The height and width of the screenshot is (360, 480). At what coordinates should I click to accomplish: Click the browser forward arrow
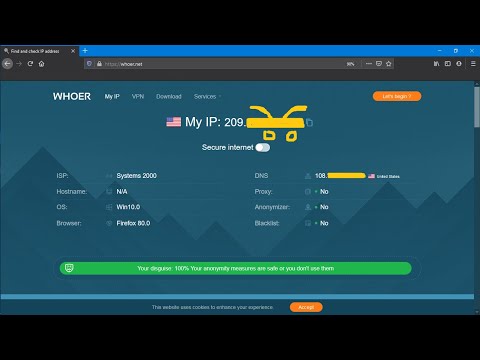click(x=19, y=63)
